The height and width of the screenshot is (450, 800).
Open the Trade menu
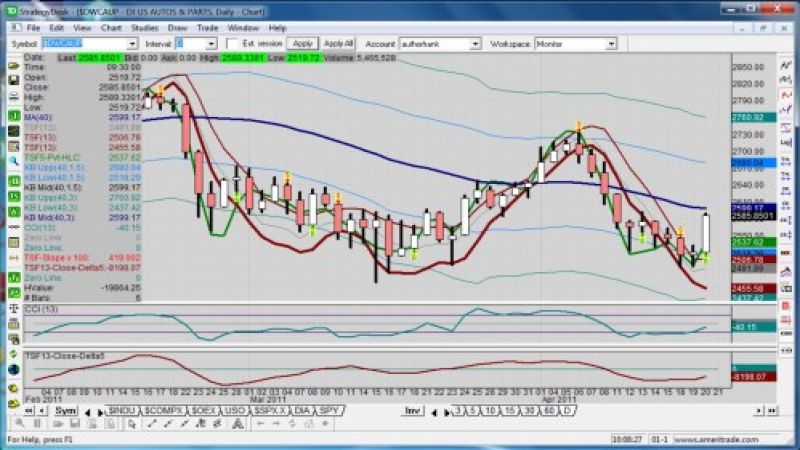click(206, 28)
